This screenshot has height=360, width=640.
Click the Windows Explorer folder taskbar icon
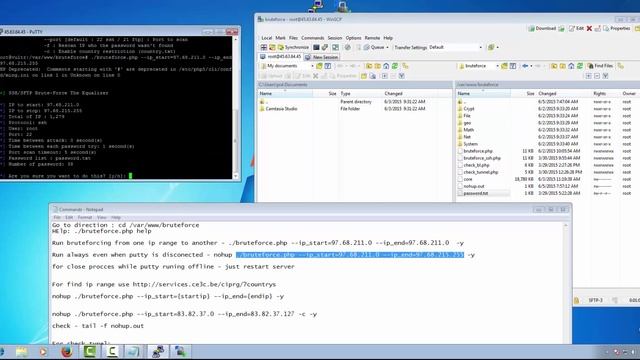[x=22, y=351]
